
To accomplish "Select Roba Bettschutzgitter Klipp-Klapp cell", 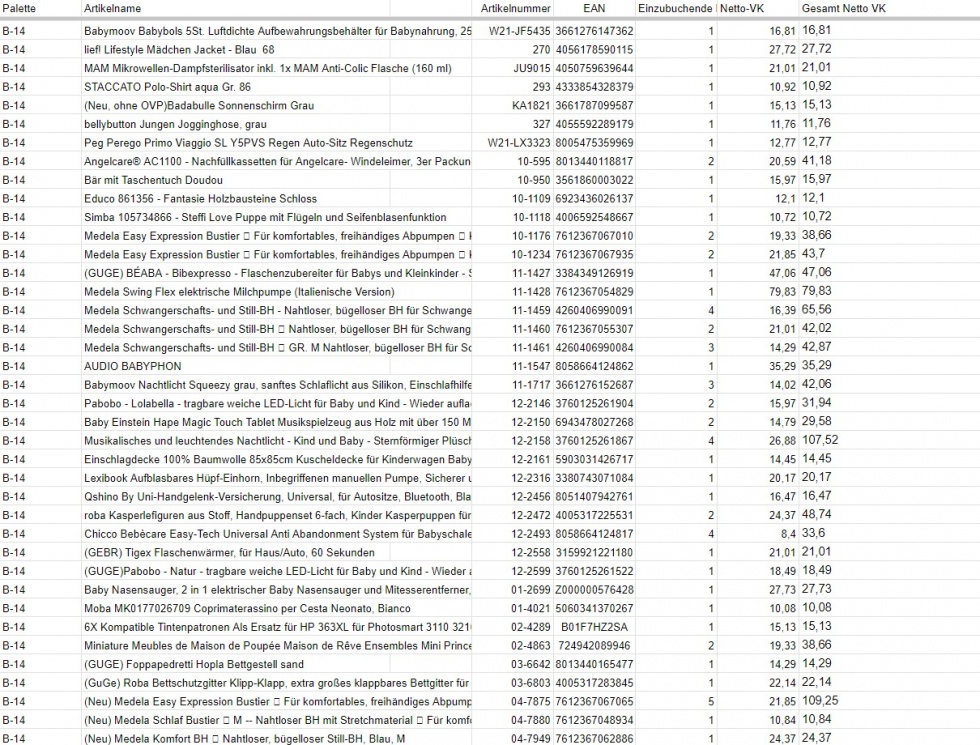I will (278, 683).
